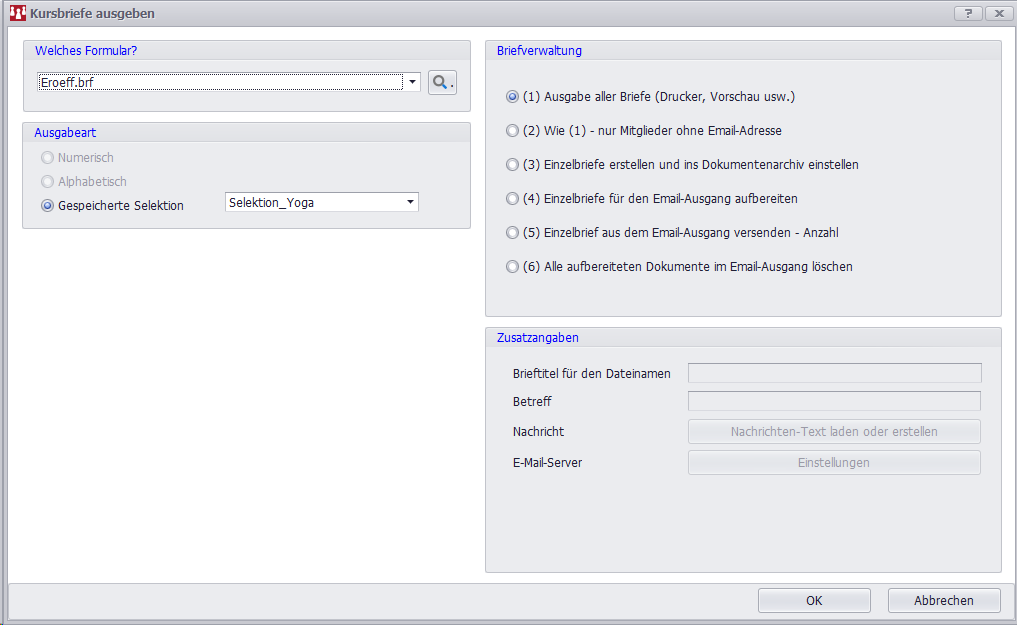1017x625 pixels.
Task: Click the OK button
Action: click(x=814, y=601)
